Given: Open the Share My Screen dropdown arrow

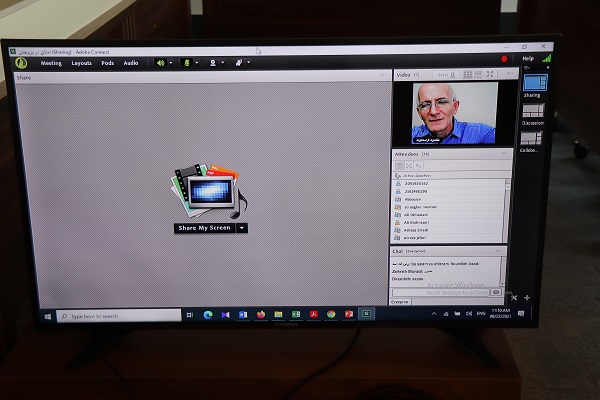Looking at the screenshot, I should click(x=242, y=228).
